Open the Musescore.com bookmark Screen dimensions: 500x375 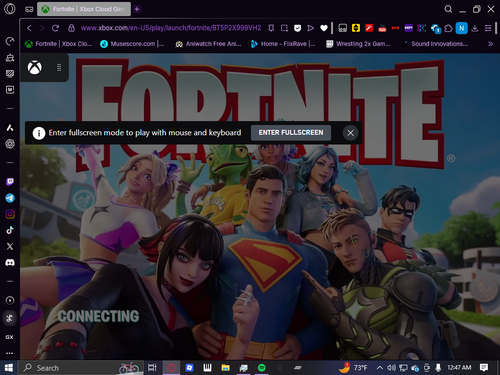[132, 44]
